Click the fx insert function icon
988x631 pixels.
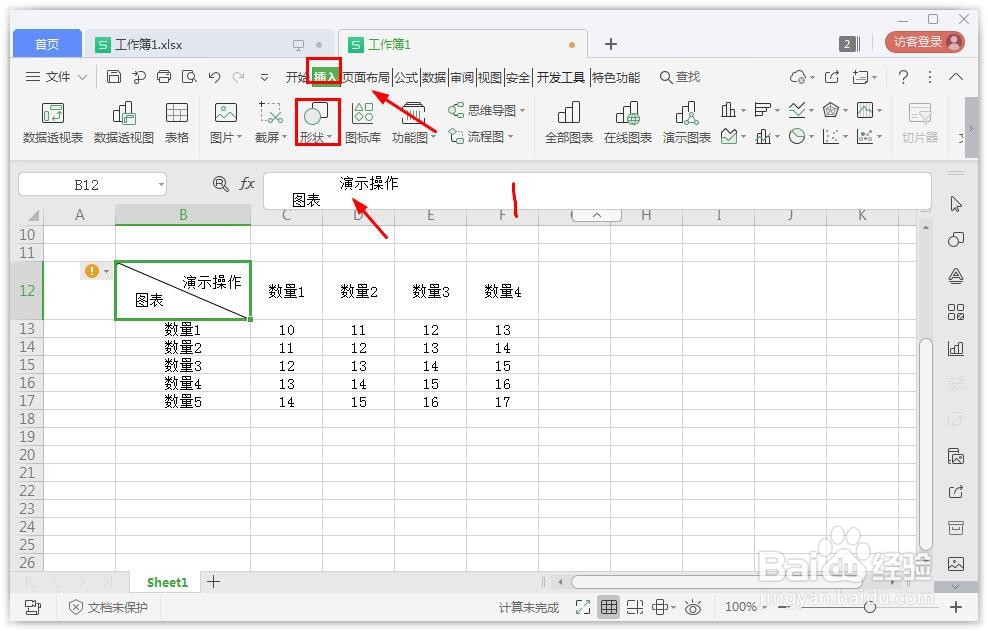click(247, 184)
